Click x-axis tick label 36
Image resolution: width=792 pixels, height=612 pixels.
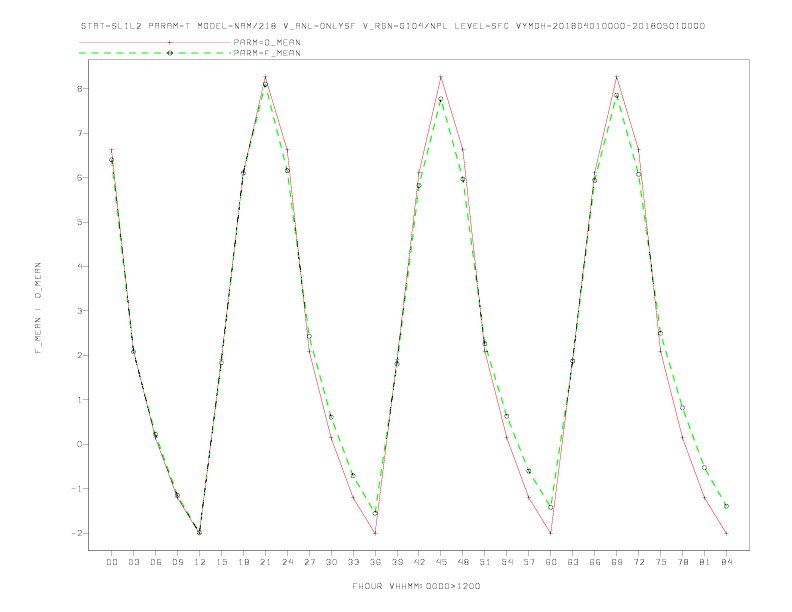375,562
